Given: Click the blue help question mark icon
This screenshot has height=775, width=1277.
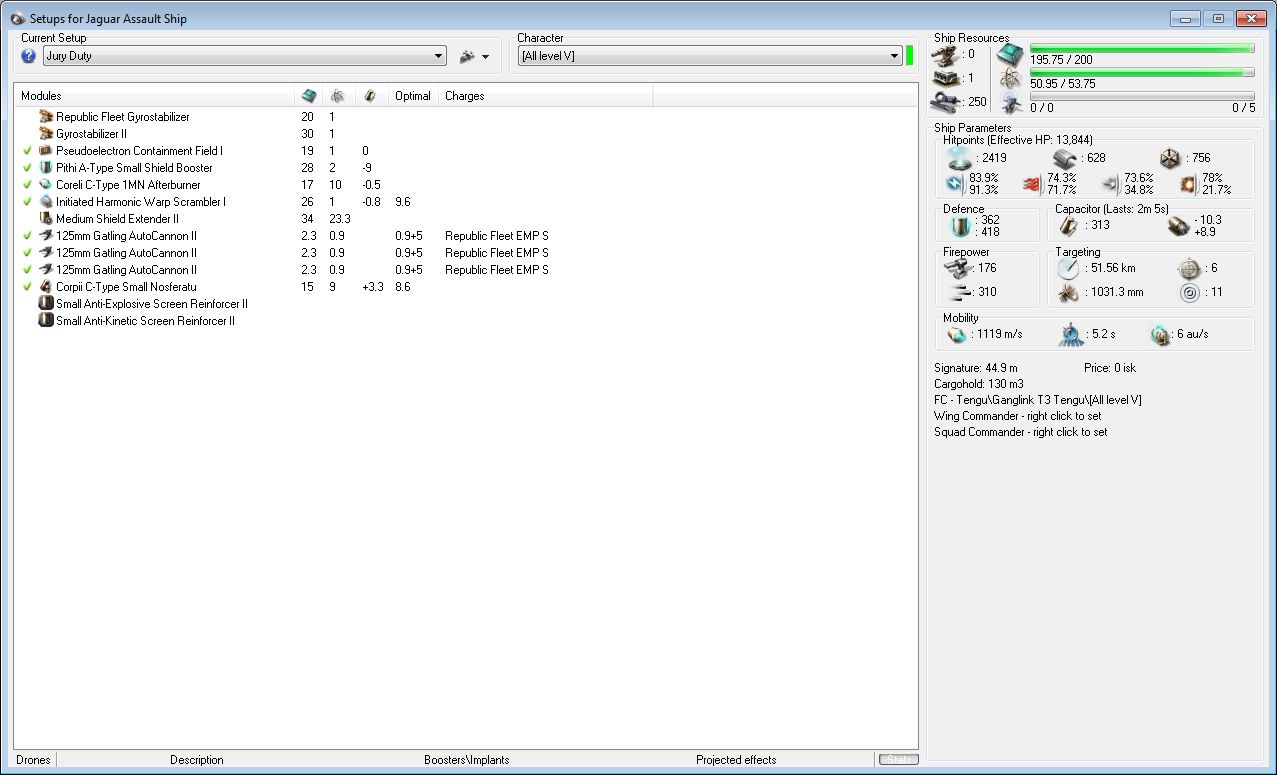Looking at the screenshot, I should point(28,56).
